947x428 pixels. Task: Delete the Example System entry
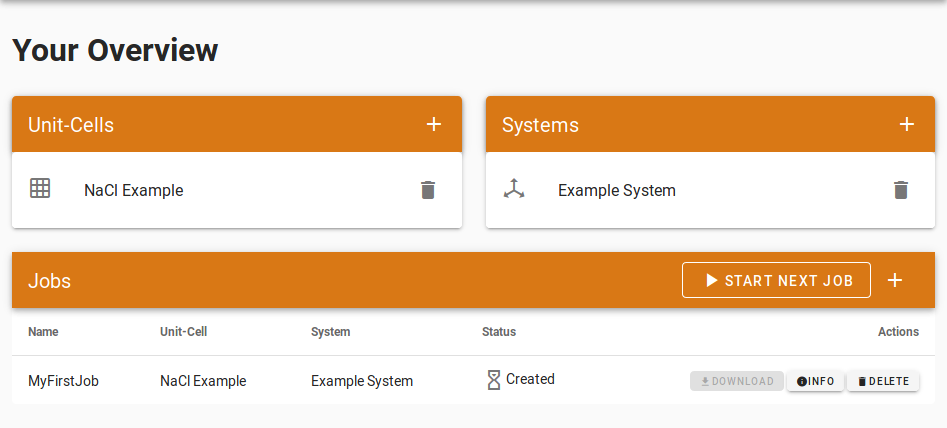point(900,190)
